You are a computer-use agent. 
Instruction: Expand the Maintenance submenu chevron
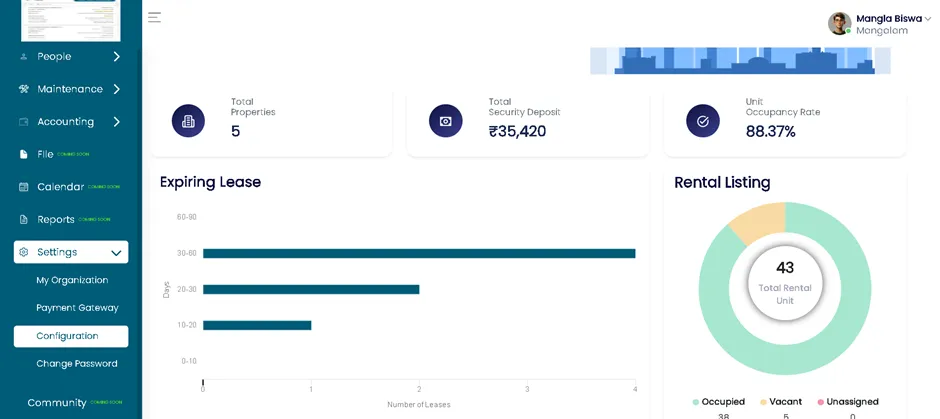(116, 89)
